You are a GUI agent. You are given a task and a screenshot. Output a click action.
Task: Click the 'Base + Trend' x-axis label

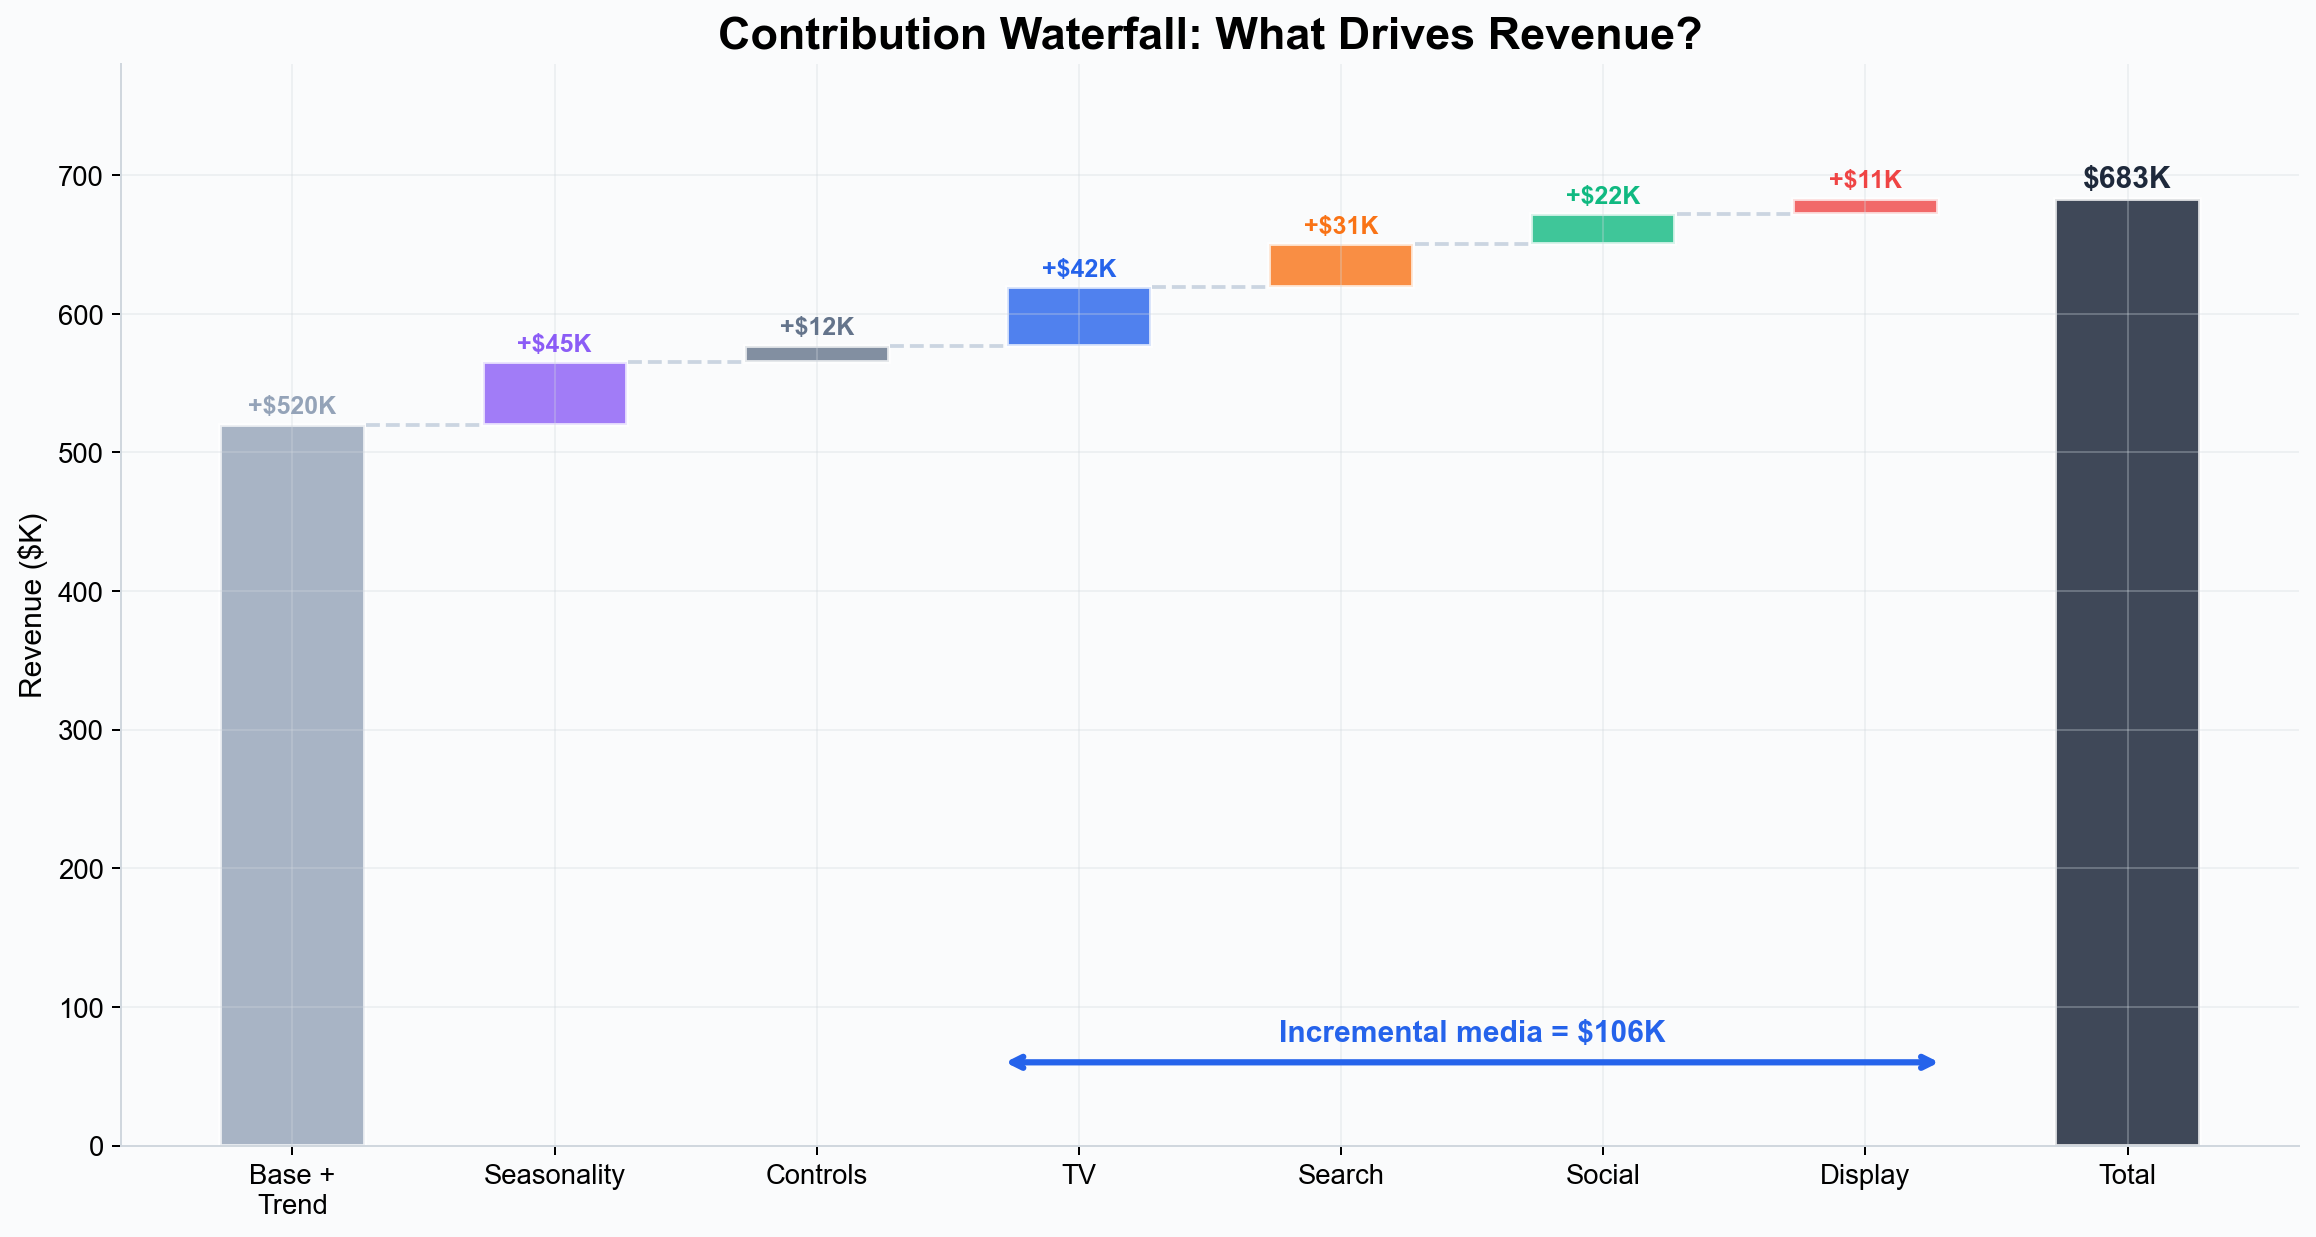(x=292, y=1189)
